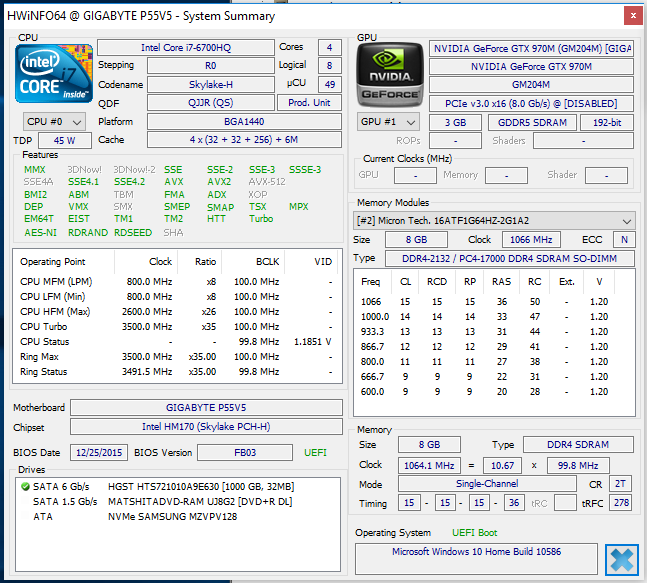Click the empty tRC timing field

tap(565, 503)
